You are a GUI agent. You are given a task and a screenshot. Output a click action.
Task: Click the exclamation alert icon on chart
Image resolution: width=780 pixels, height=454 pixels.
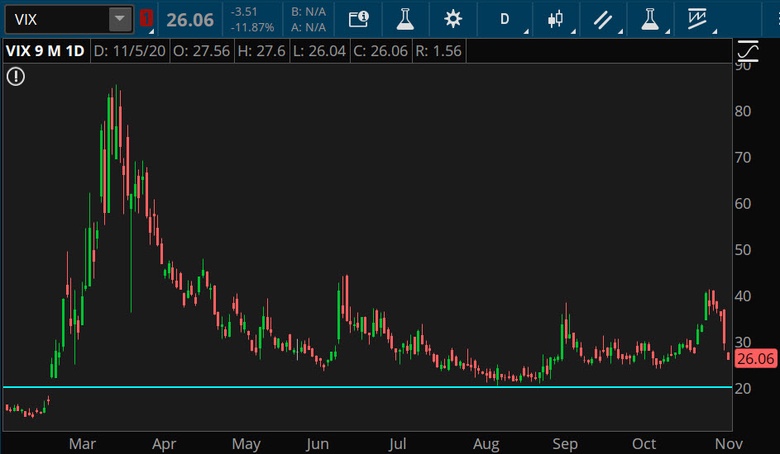[x=16, y=77]
